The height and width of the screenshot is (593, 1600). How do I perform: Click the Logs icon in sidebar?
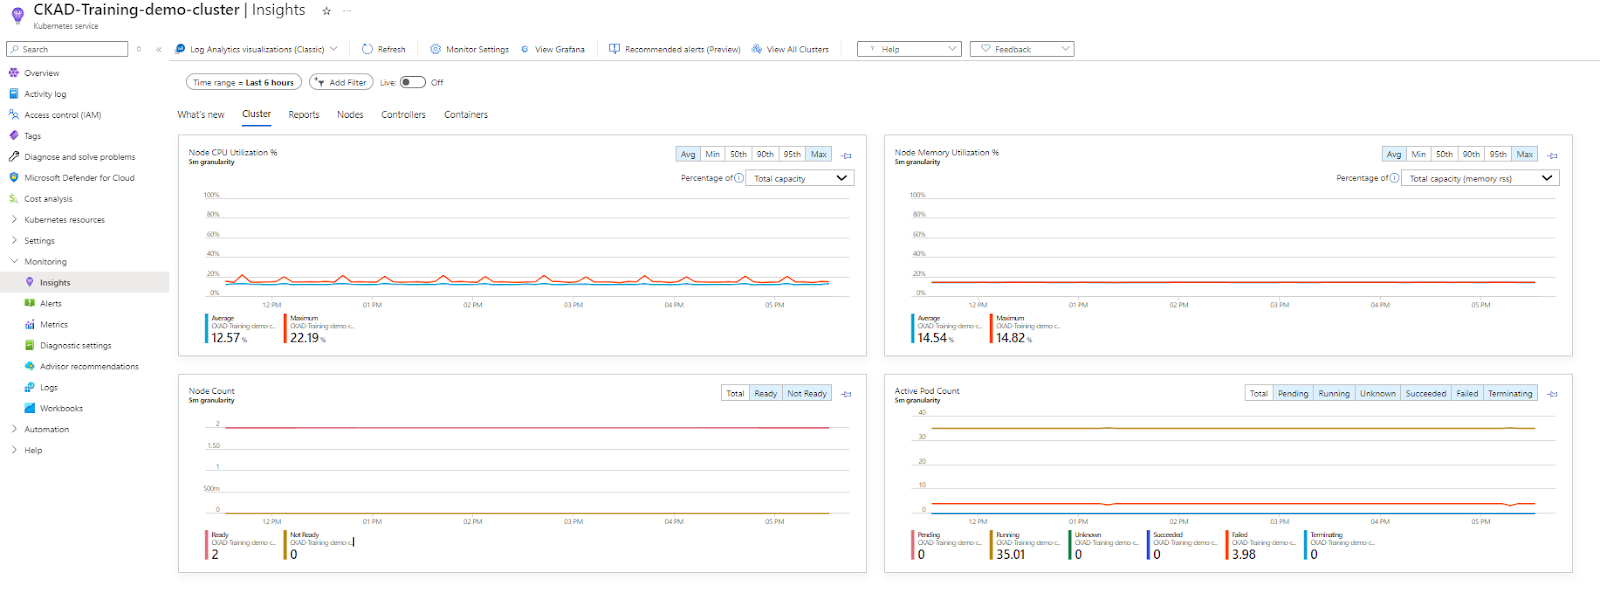30,388
